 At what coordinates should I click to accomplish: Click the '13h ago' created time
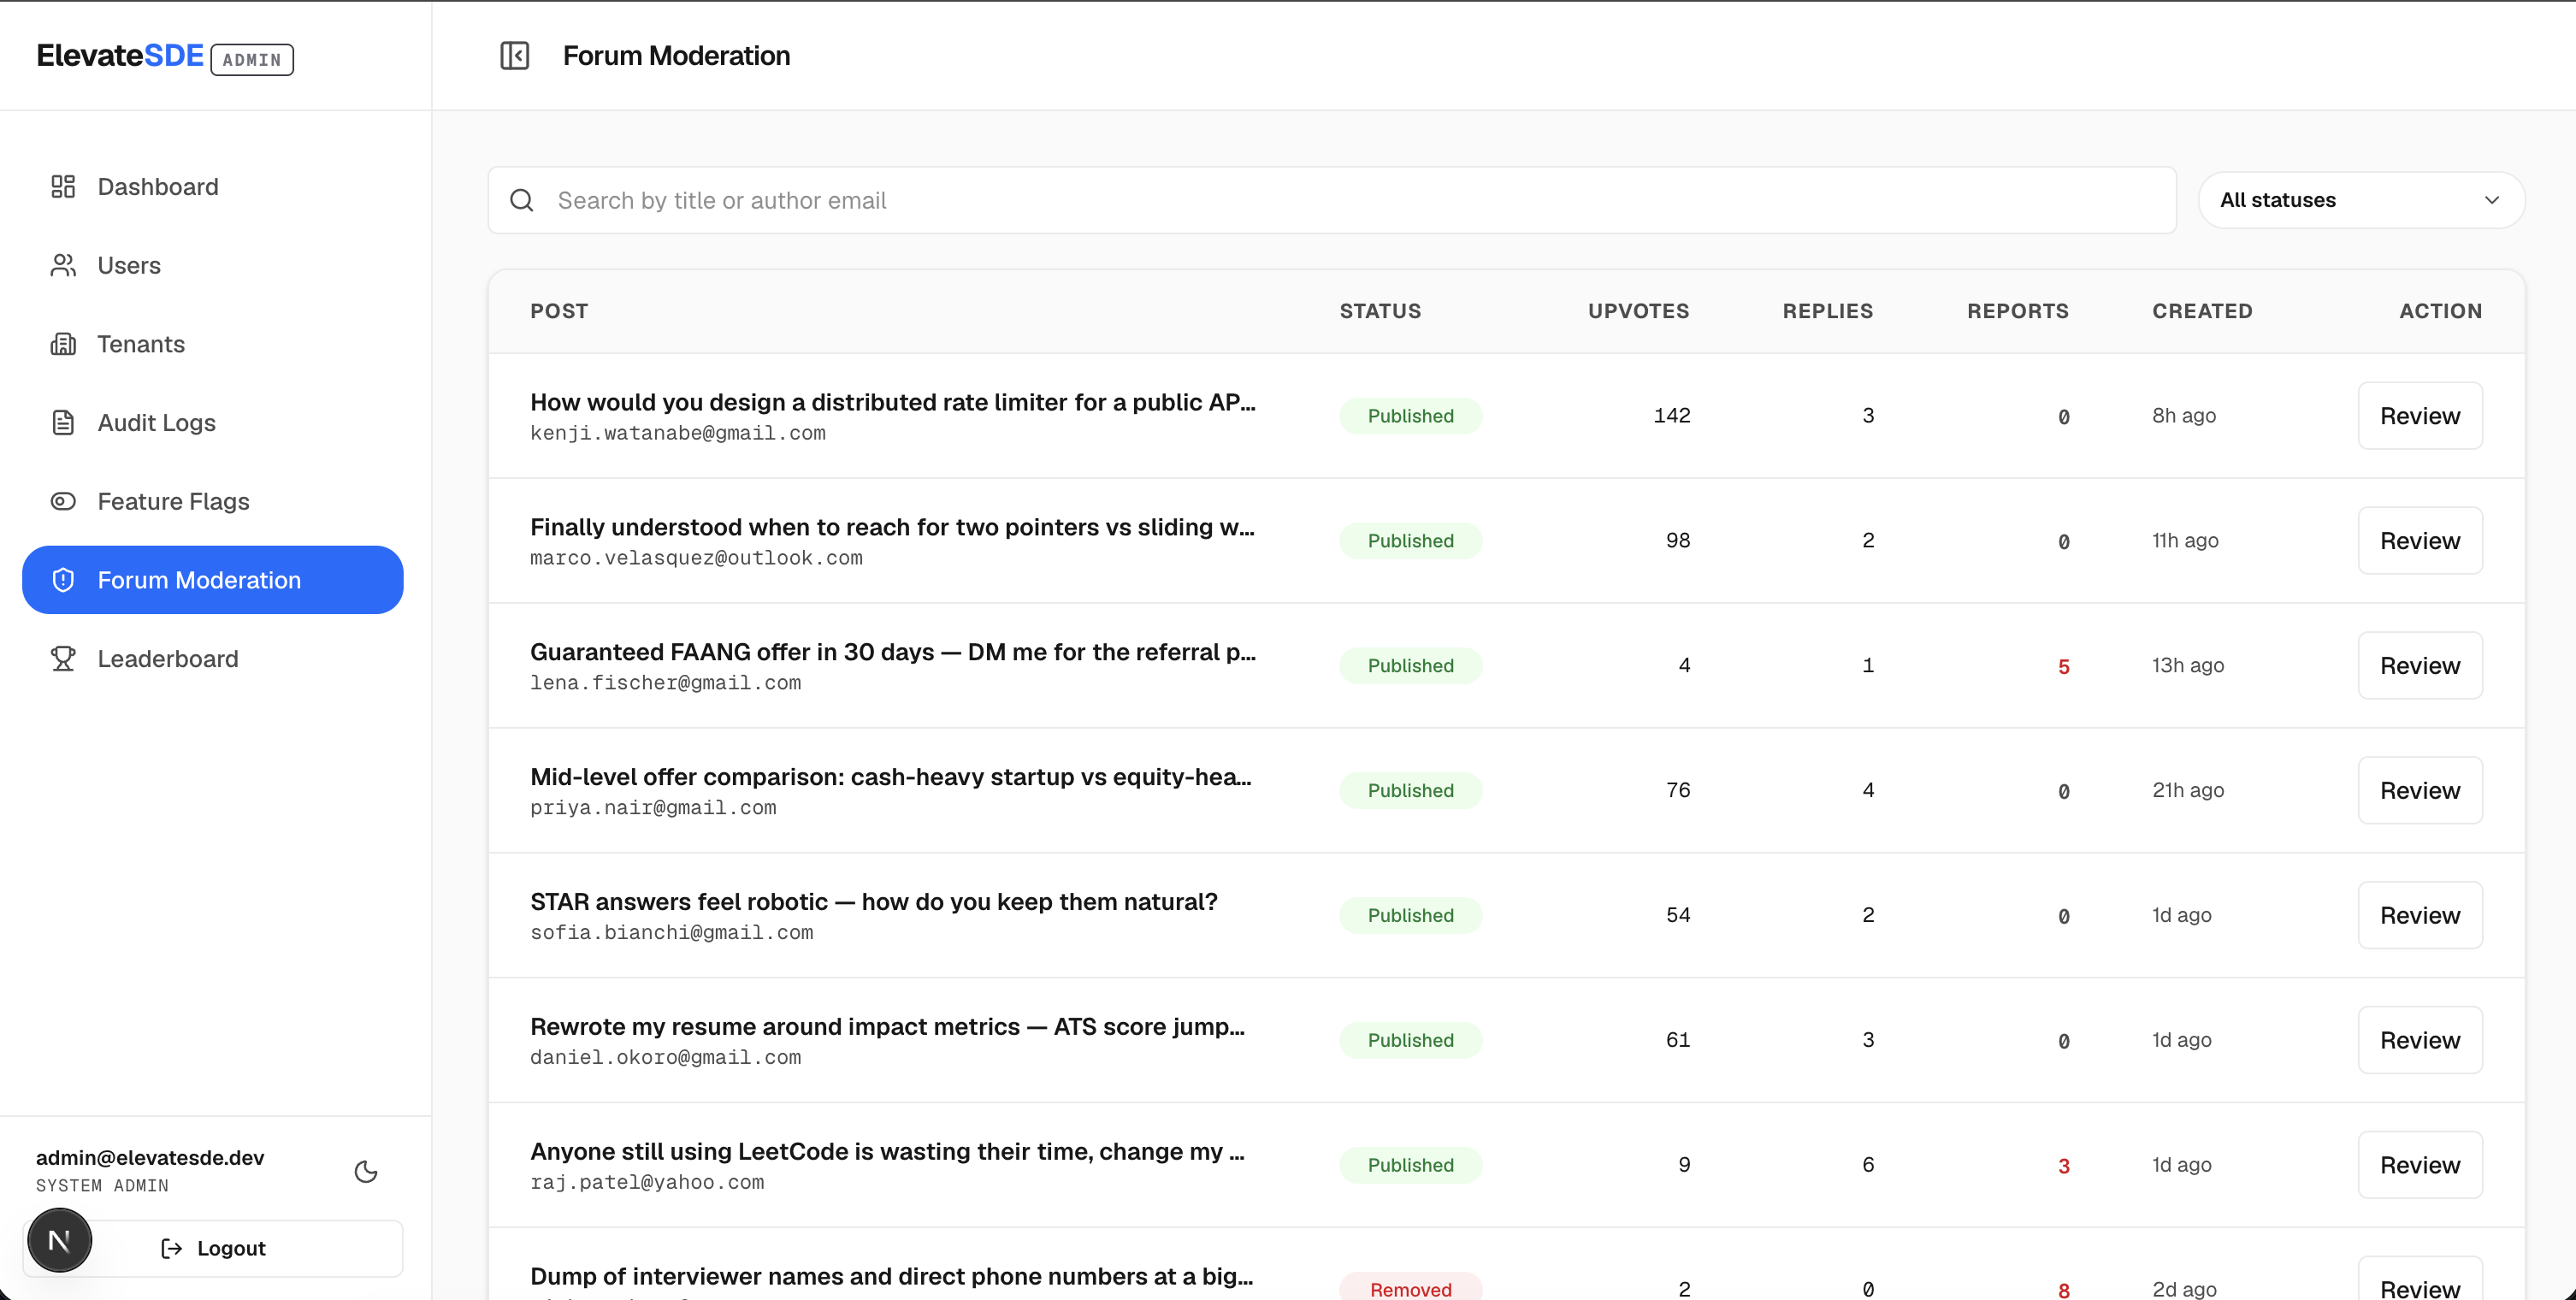click(2188, 665)
